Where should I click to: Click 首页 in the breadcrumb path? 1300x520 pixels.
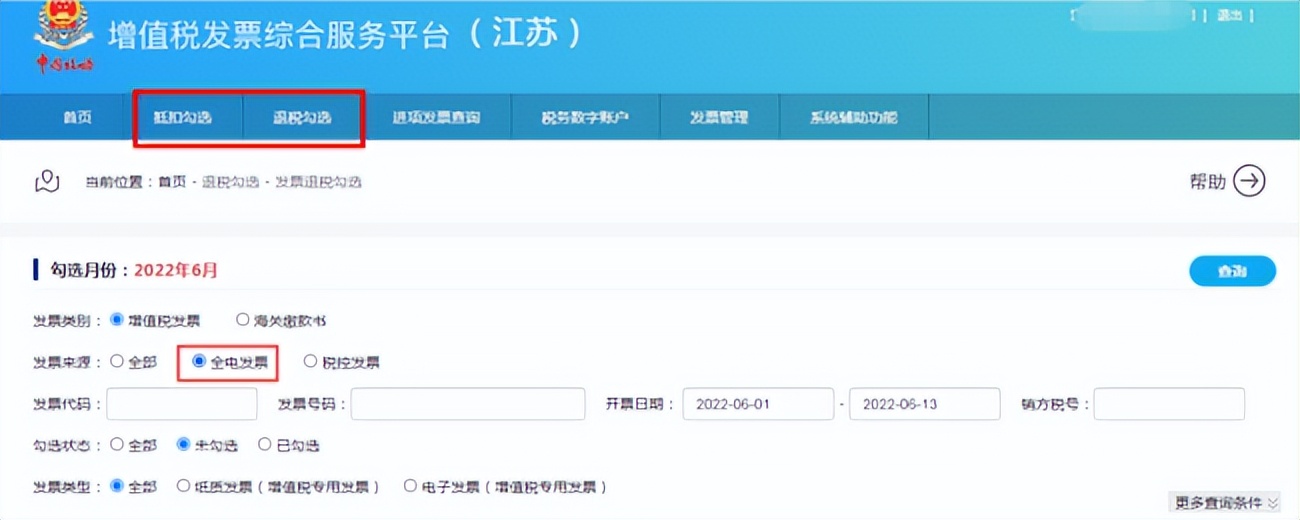172,182
